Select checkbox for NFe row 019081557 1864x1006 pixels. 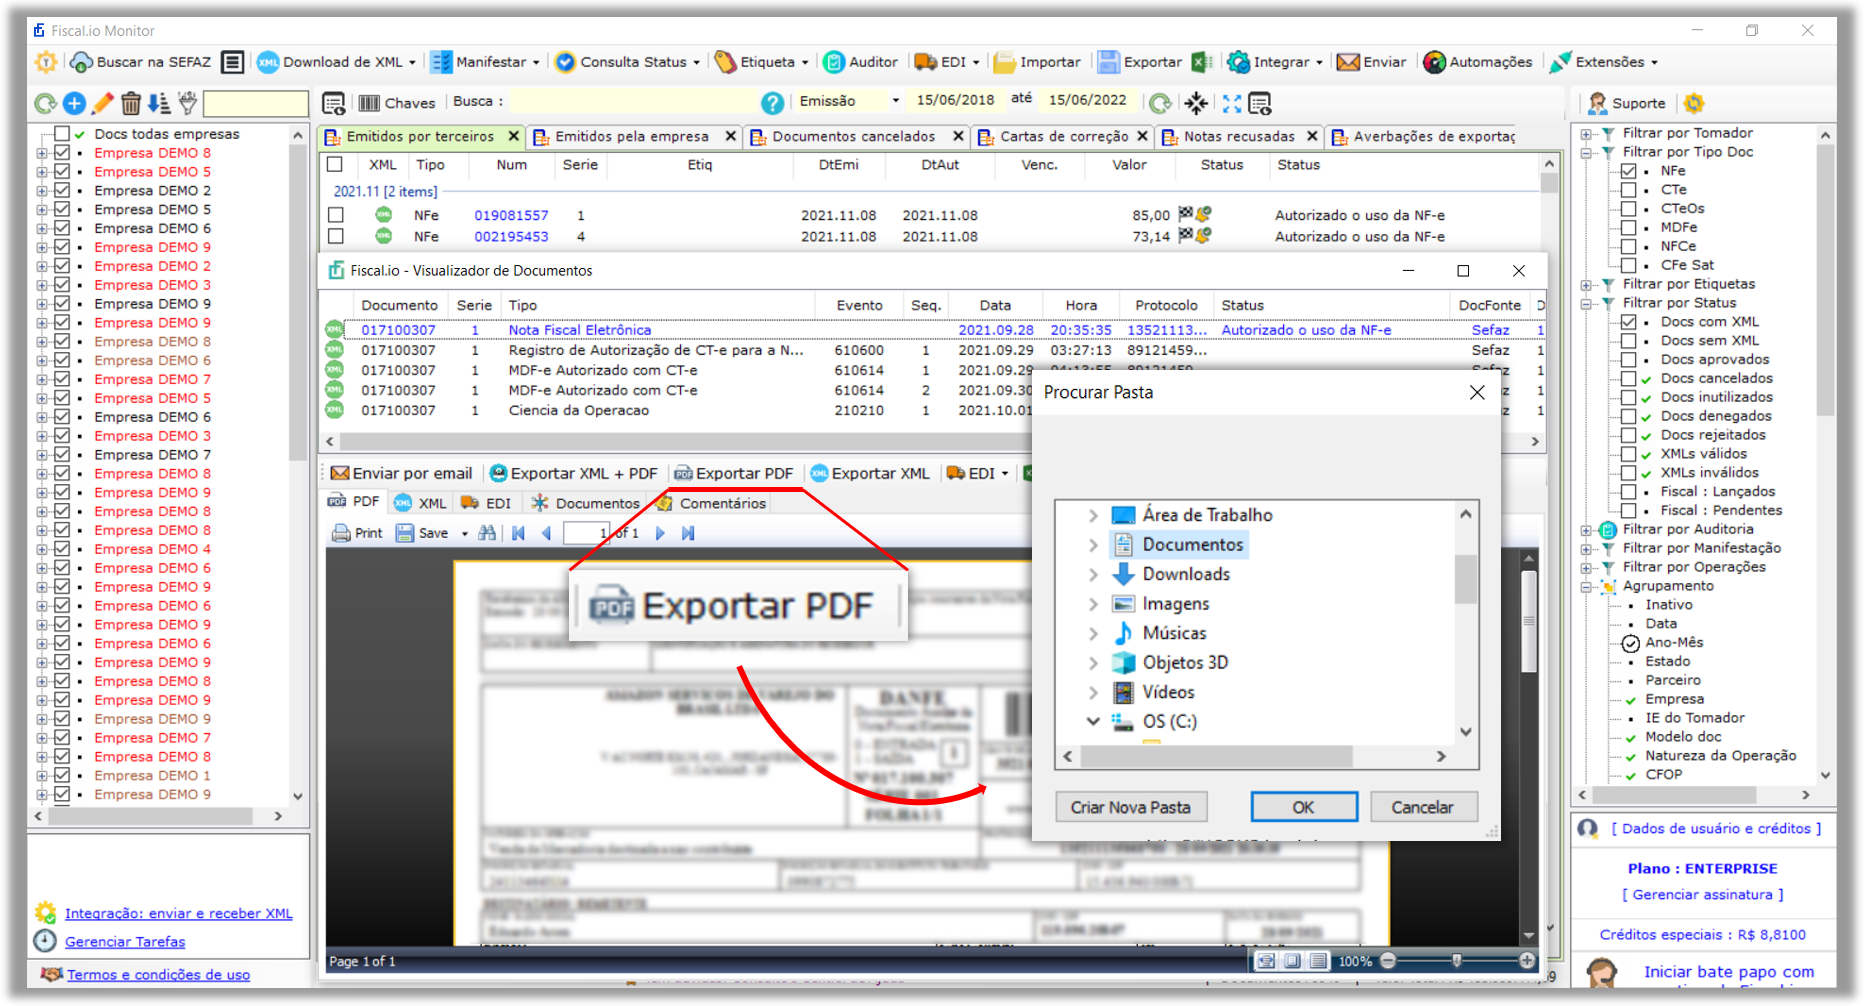click(336, 215)
